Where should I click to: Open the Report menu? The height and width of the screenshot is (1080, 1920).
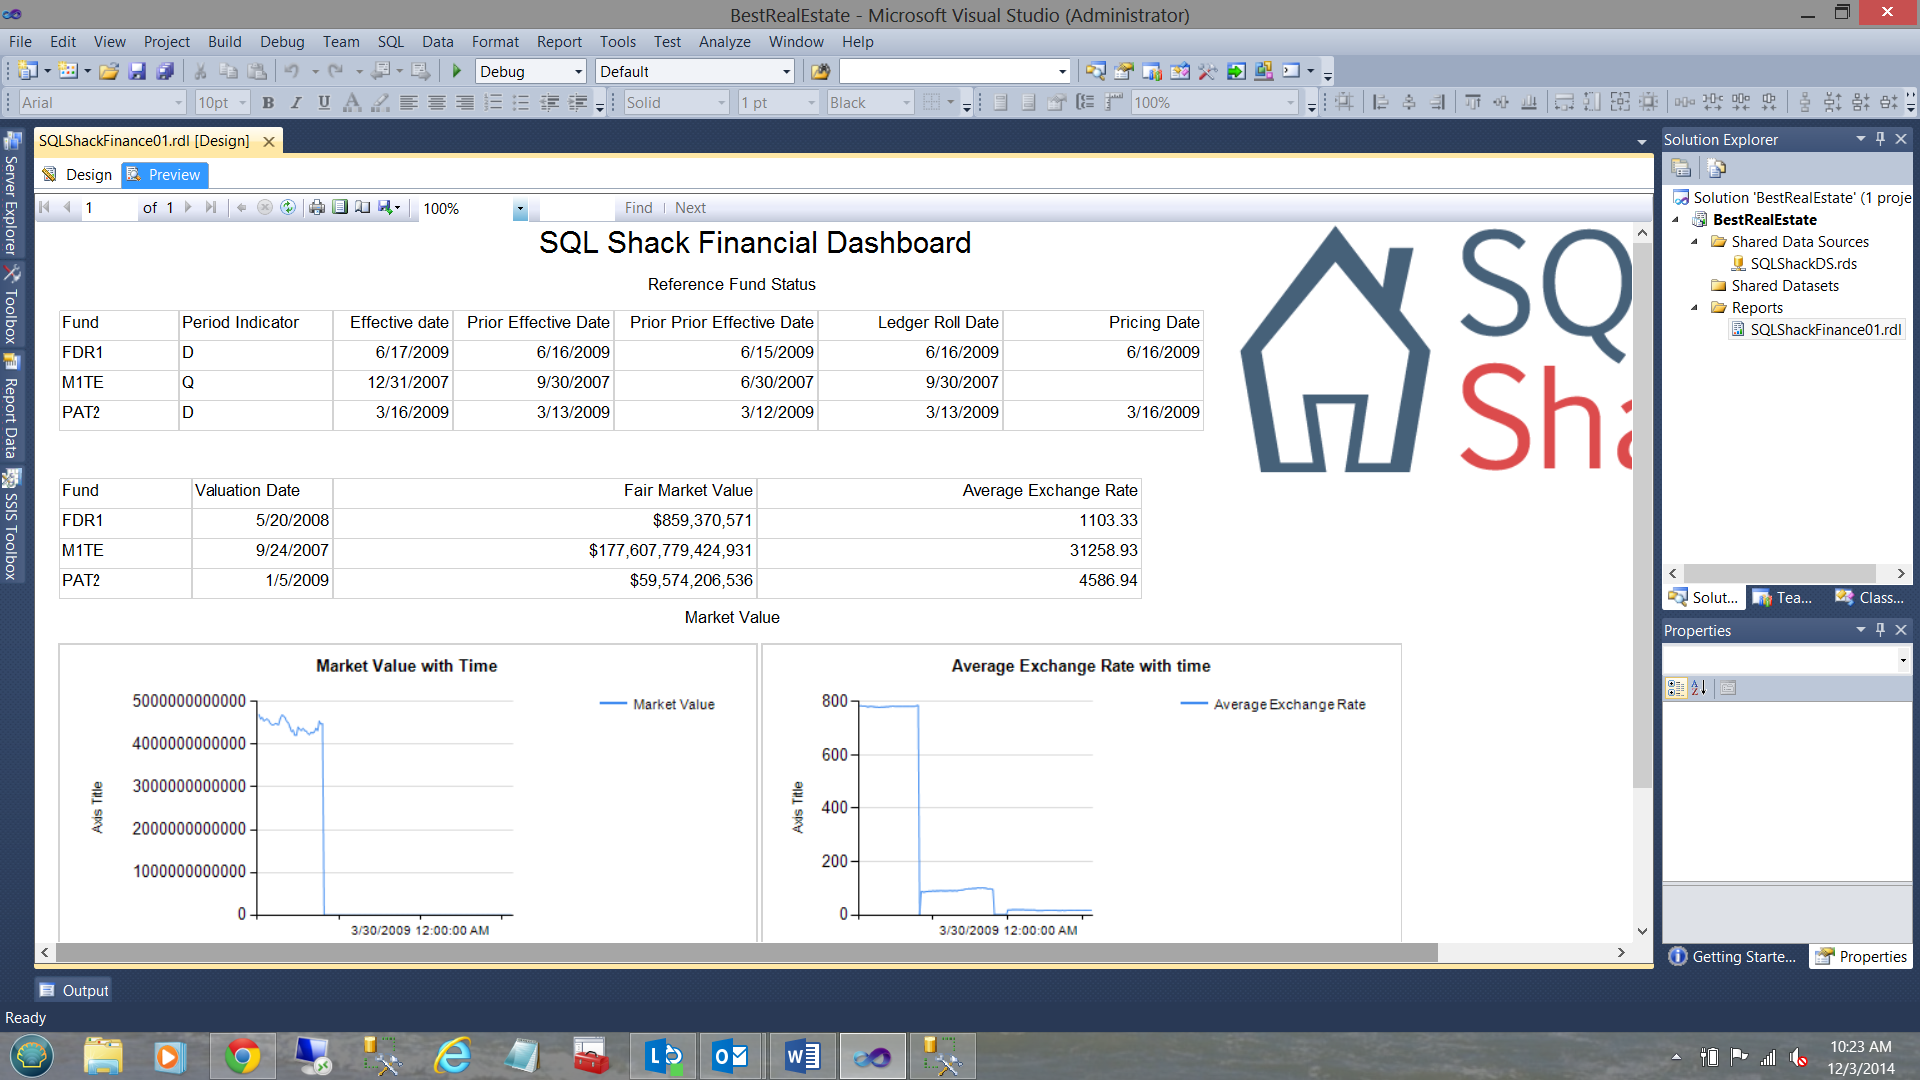[558, 42]
